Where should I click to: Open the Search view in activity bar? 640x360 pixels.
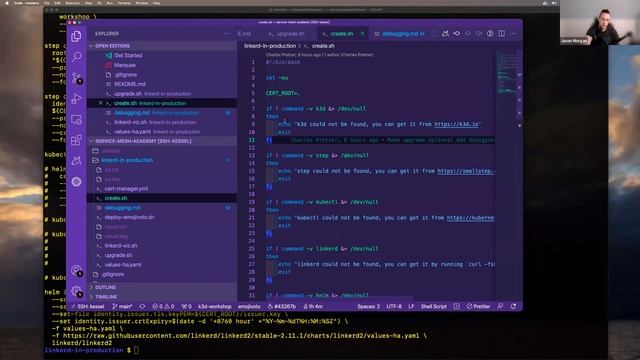pos(76,57)
